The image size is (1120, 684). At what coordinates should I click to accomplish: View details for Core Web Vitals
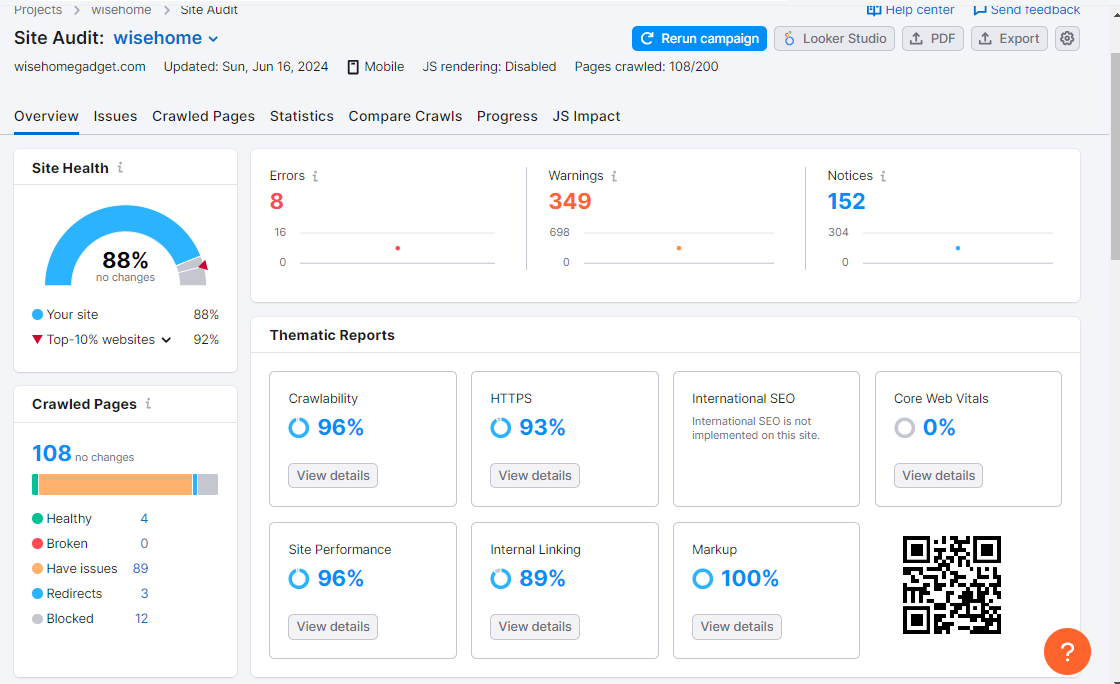(938, 476)
